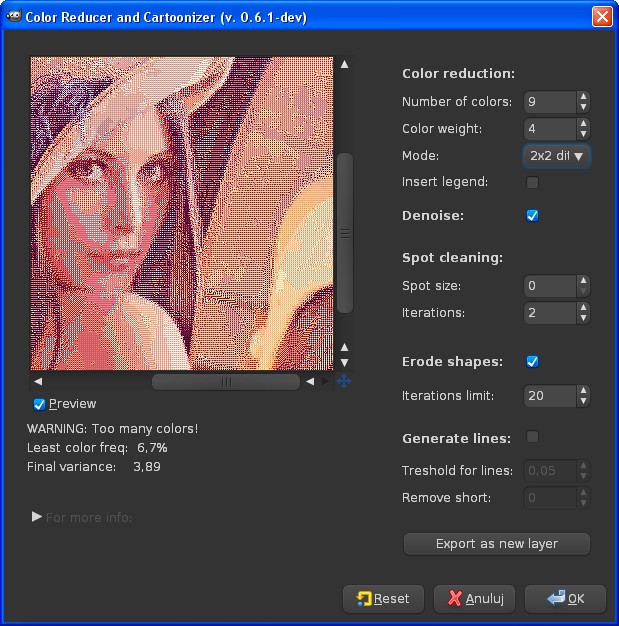This screenshot has height=626, width=619.
Task: Increase spot cleaning Iterations with up arrow
Action: [x=583, y=307]
